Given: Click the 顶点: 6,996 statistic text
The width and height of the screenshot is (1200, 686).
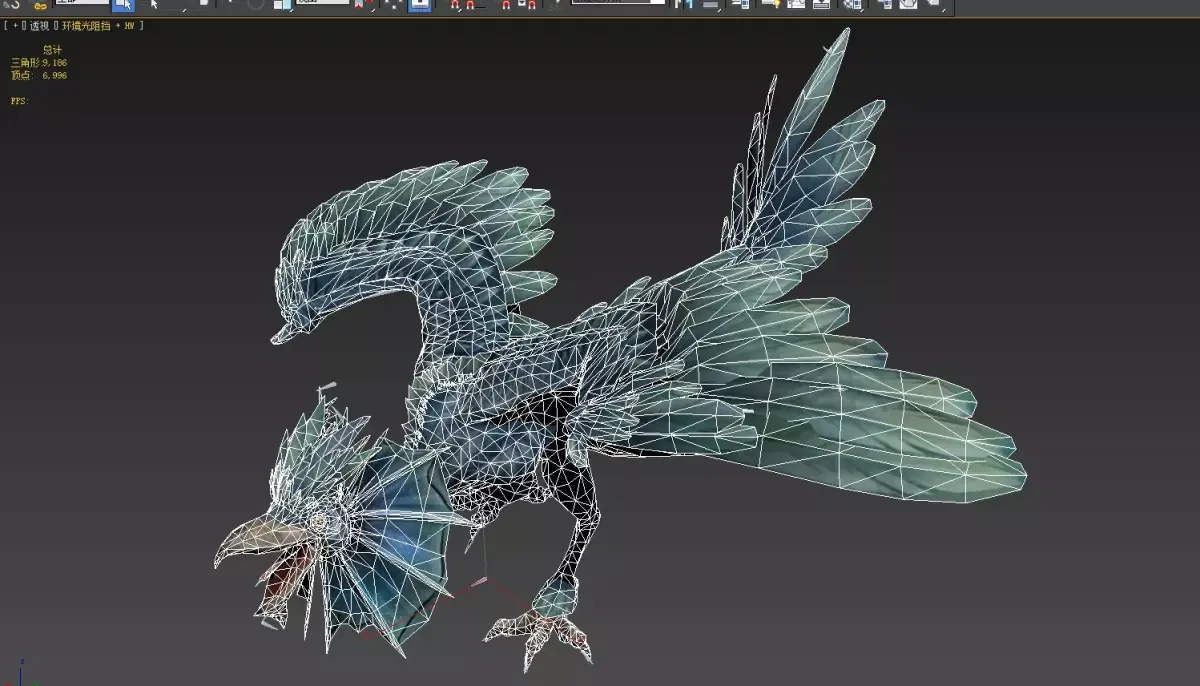Looking at the screenshot, I should click(x=39, y=75).
